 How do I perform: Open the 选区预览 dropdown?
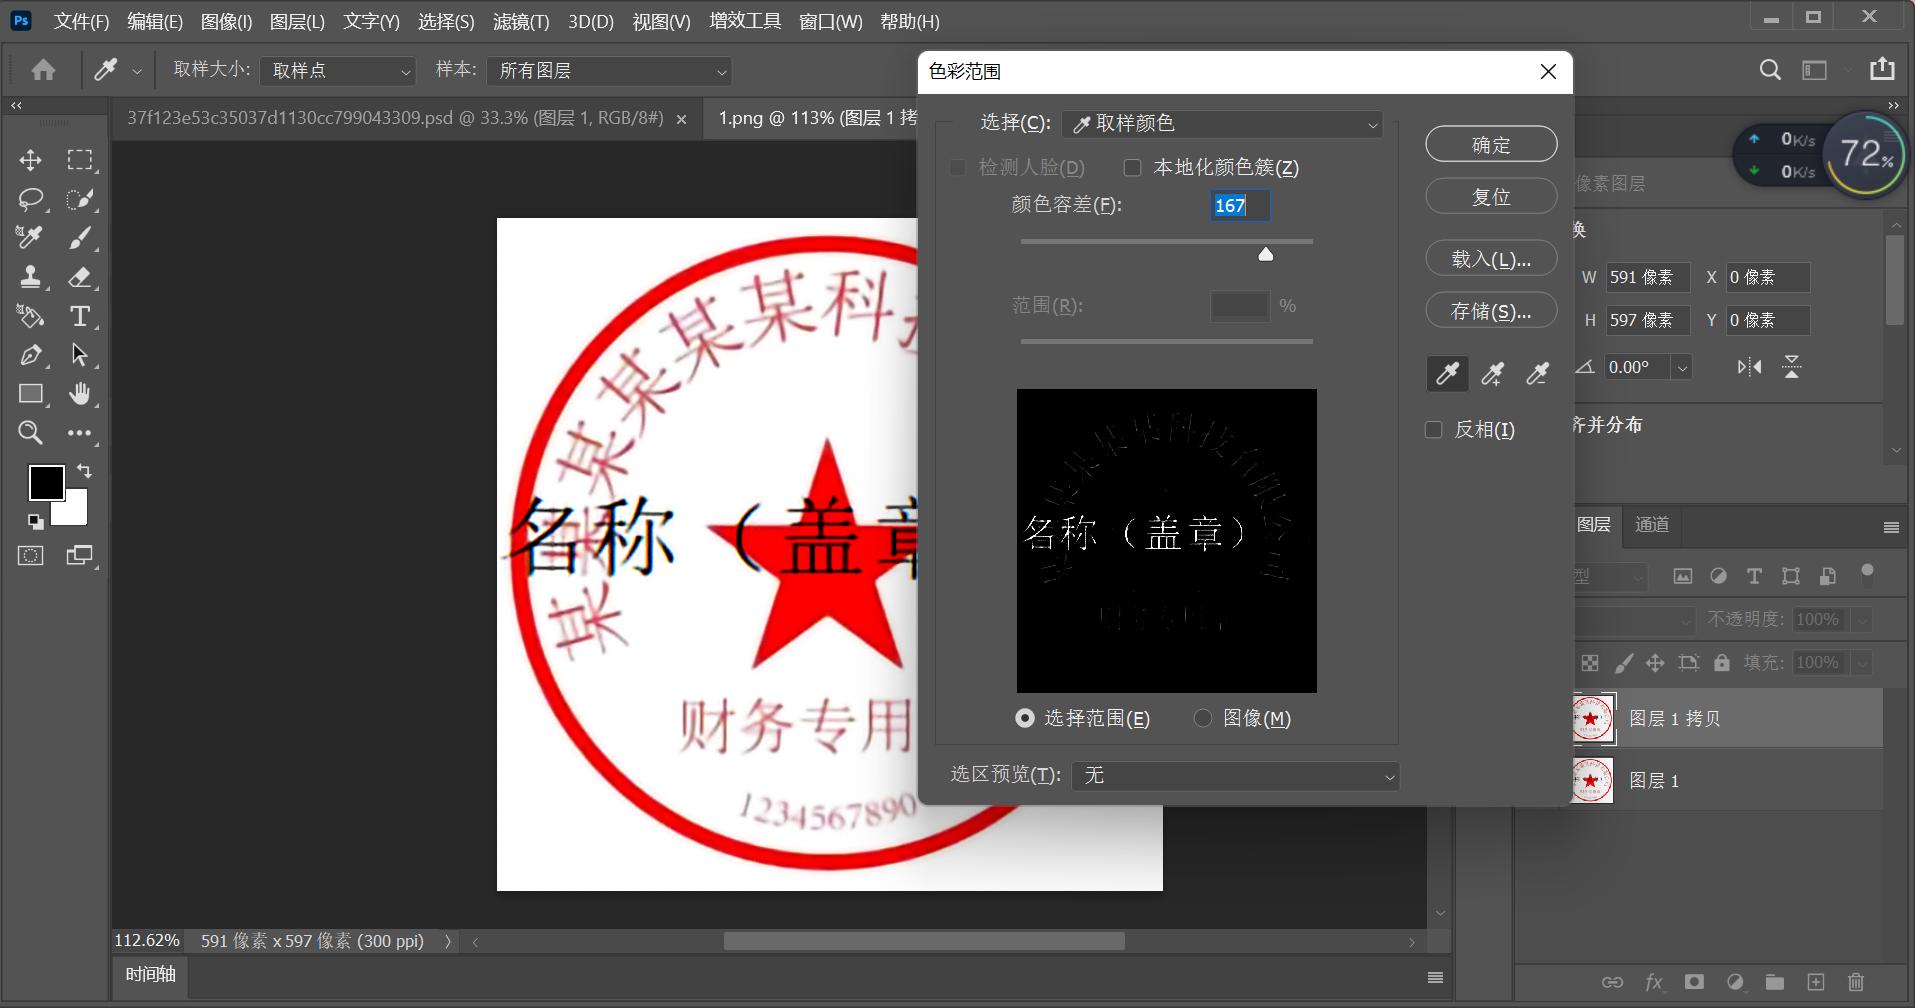[x=1234, y=775]
